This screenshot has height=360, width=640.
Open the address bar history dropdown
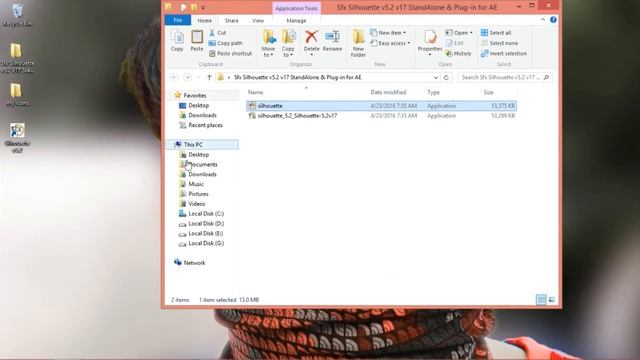click(x=436, y=78)
